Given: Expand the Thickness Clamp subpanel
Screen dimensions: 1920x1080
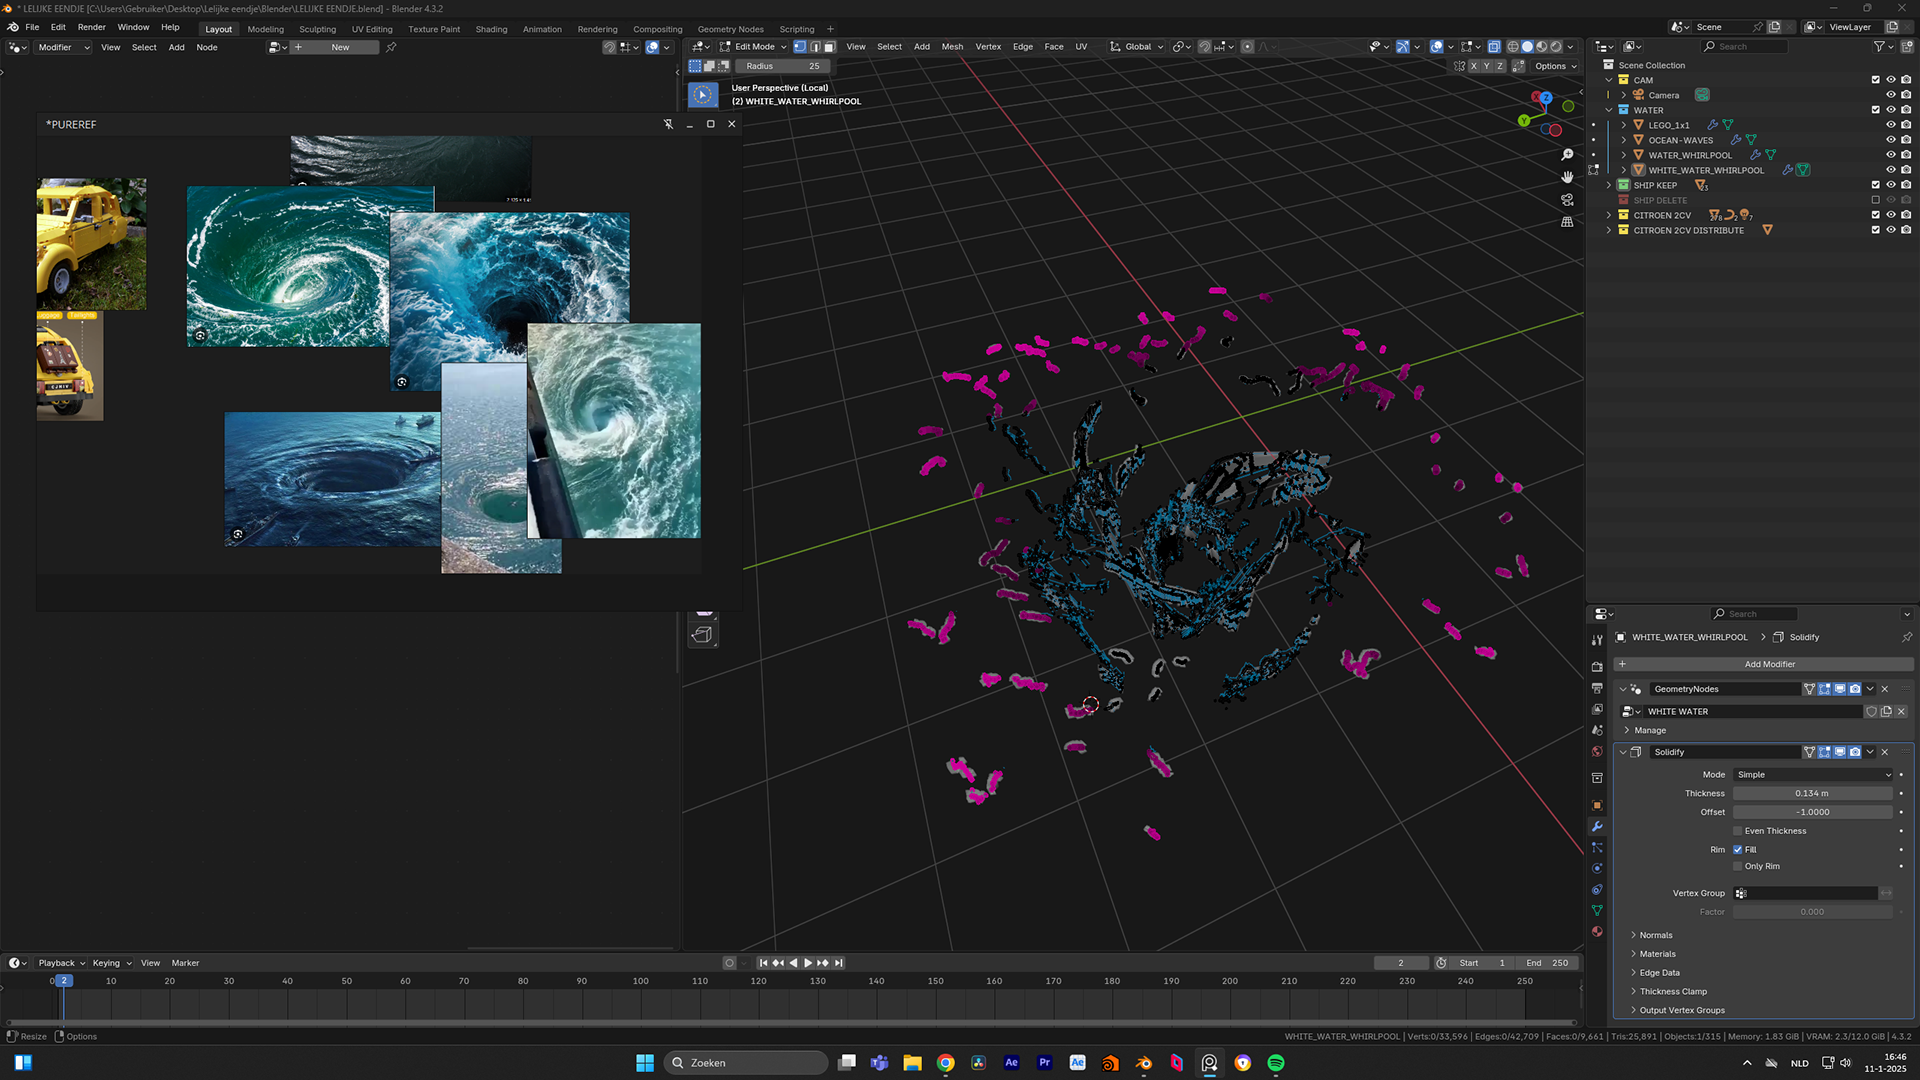Looking at the screenshot, I should pyautogui.click(x=1672, y=992).
